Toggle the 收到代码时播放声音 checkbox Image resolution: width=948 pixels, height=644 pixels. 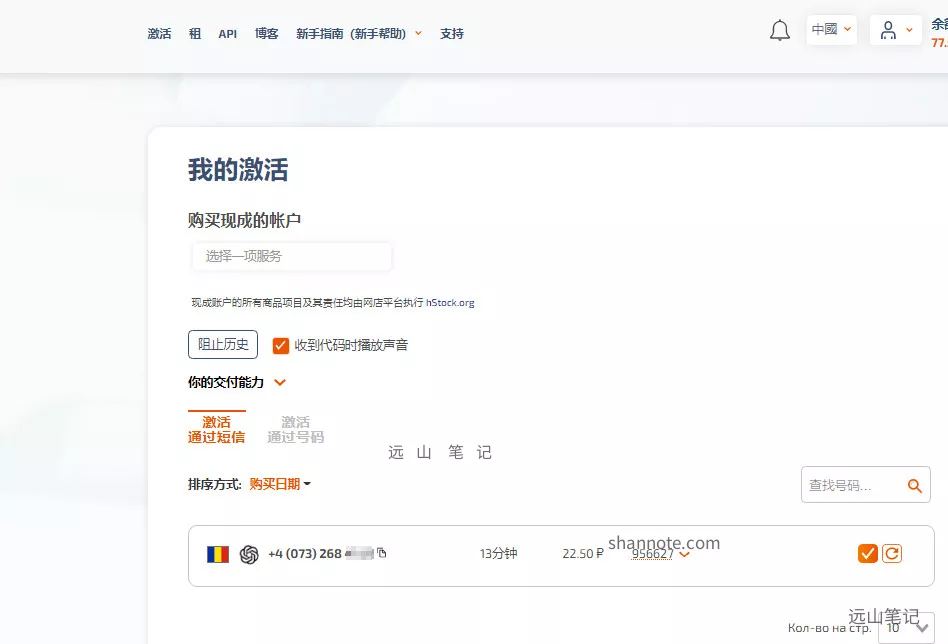pos(281,345)
